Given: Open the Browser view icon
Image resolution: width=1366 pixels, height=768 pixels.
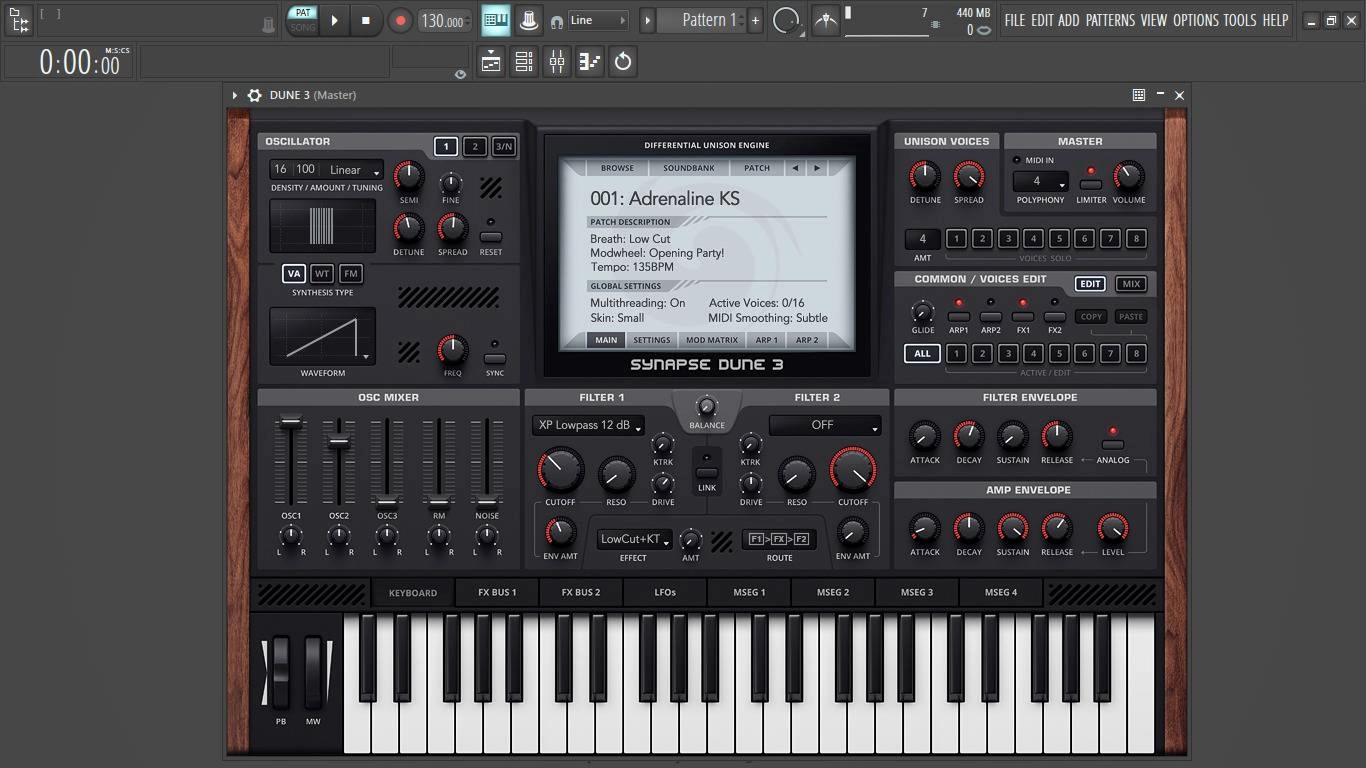Looking at the screenshot, I should click(x=18, y=20).
